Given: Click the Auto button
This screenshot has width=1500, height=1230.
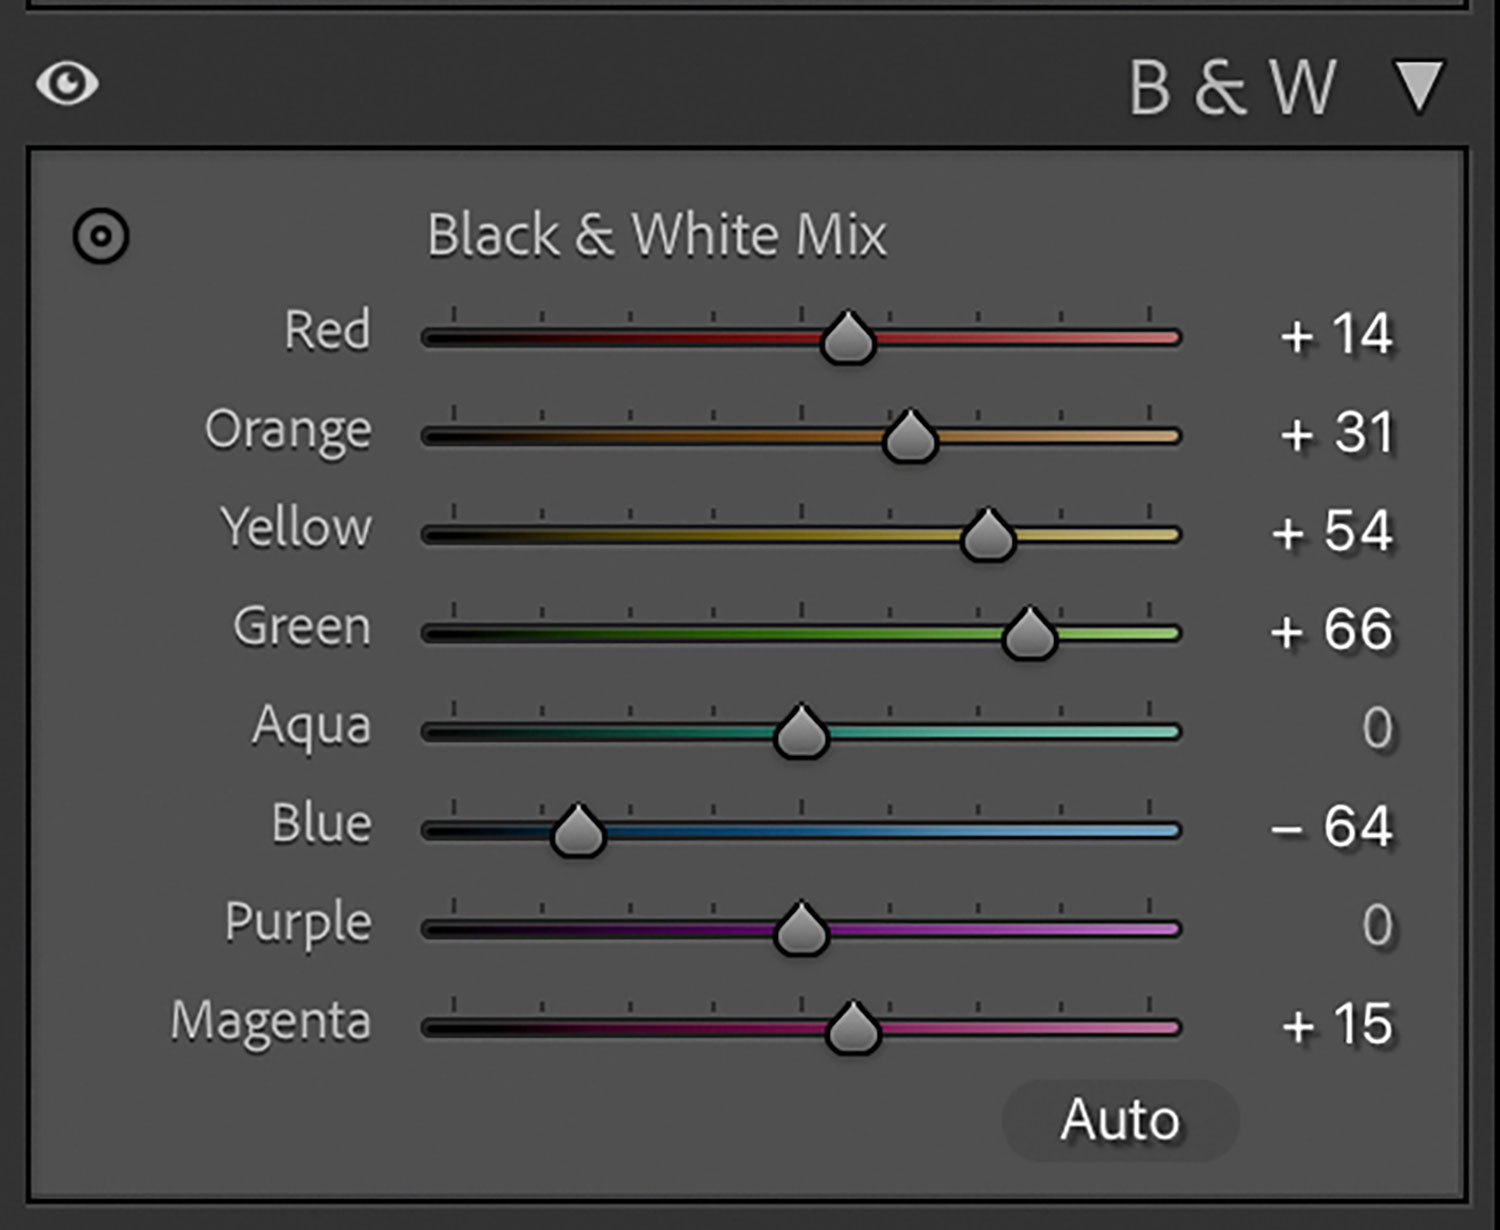Looking at the screenshot, I should pyautogui.click(x=1120, y=1120).
